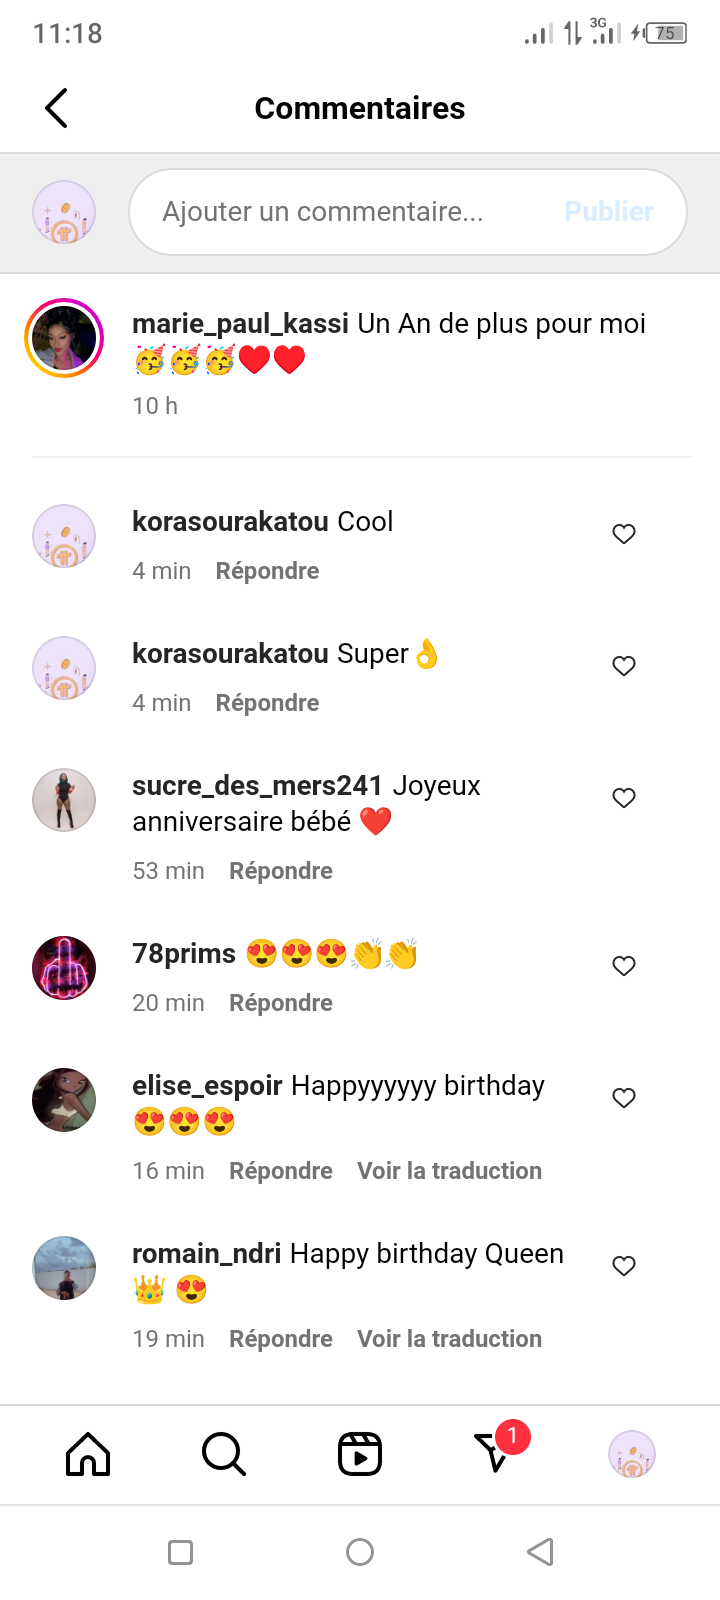720x1600 pixels.
Task: Open the Search tab
Action: pos(223,1454)
